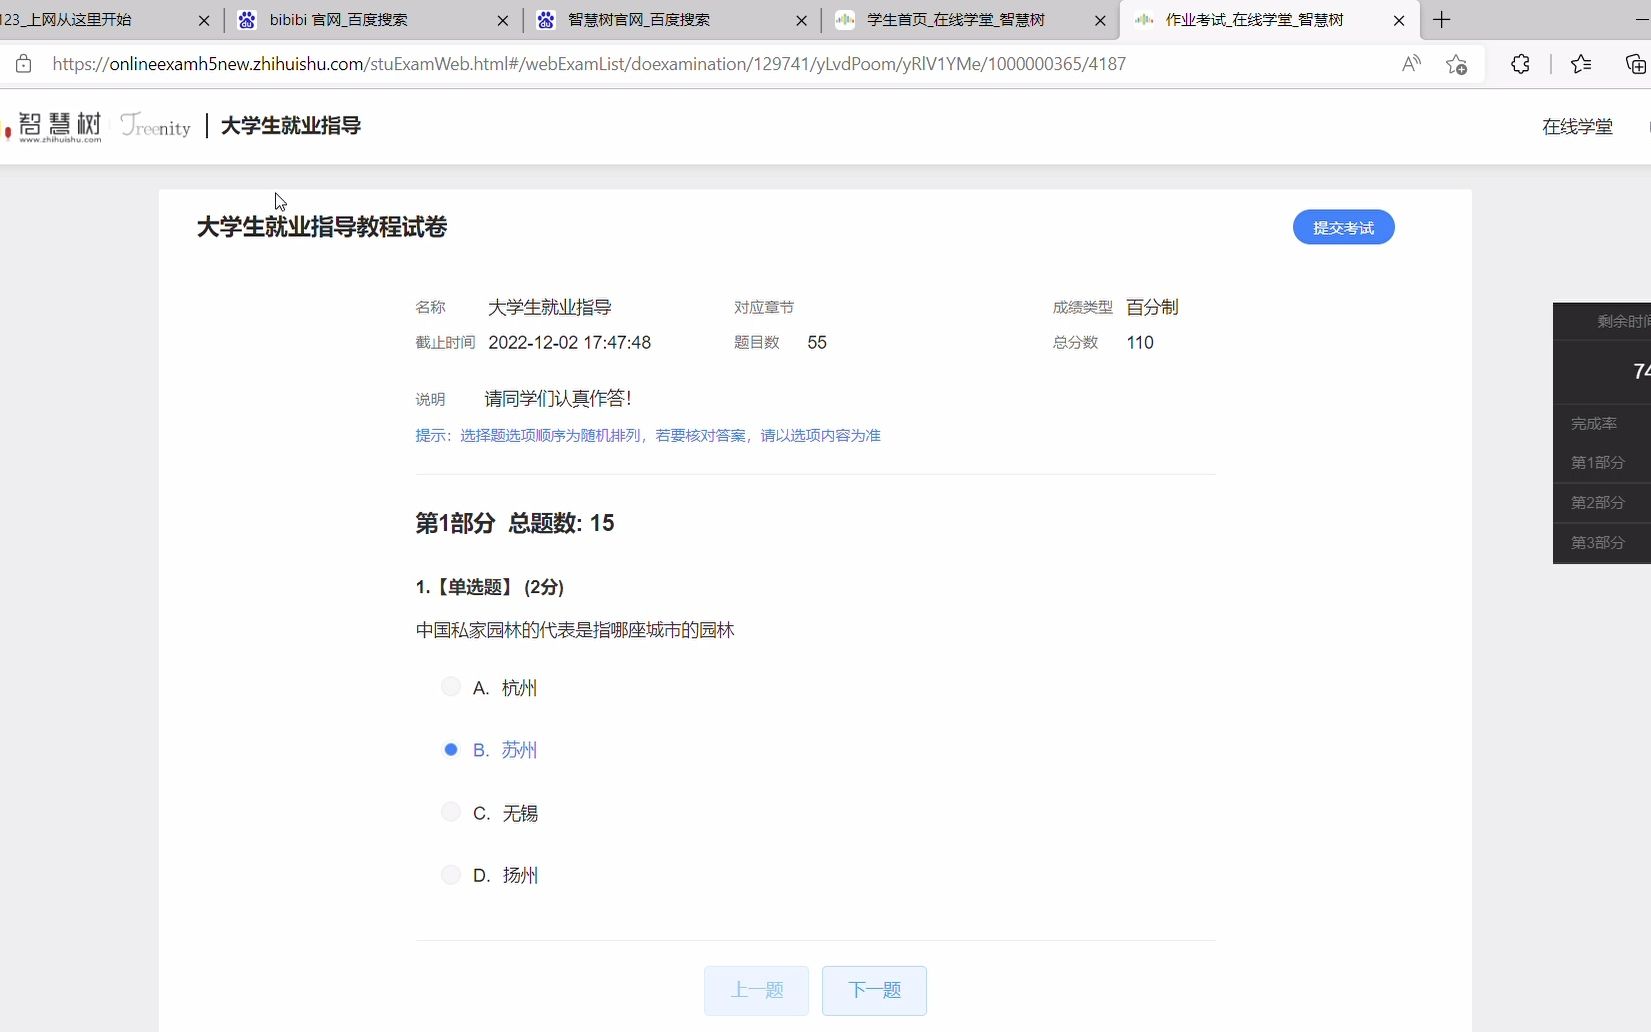
Task: Close the '作业考试_在线学堂_智慧树' tab
Action: [x=1399, y=20]
